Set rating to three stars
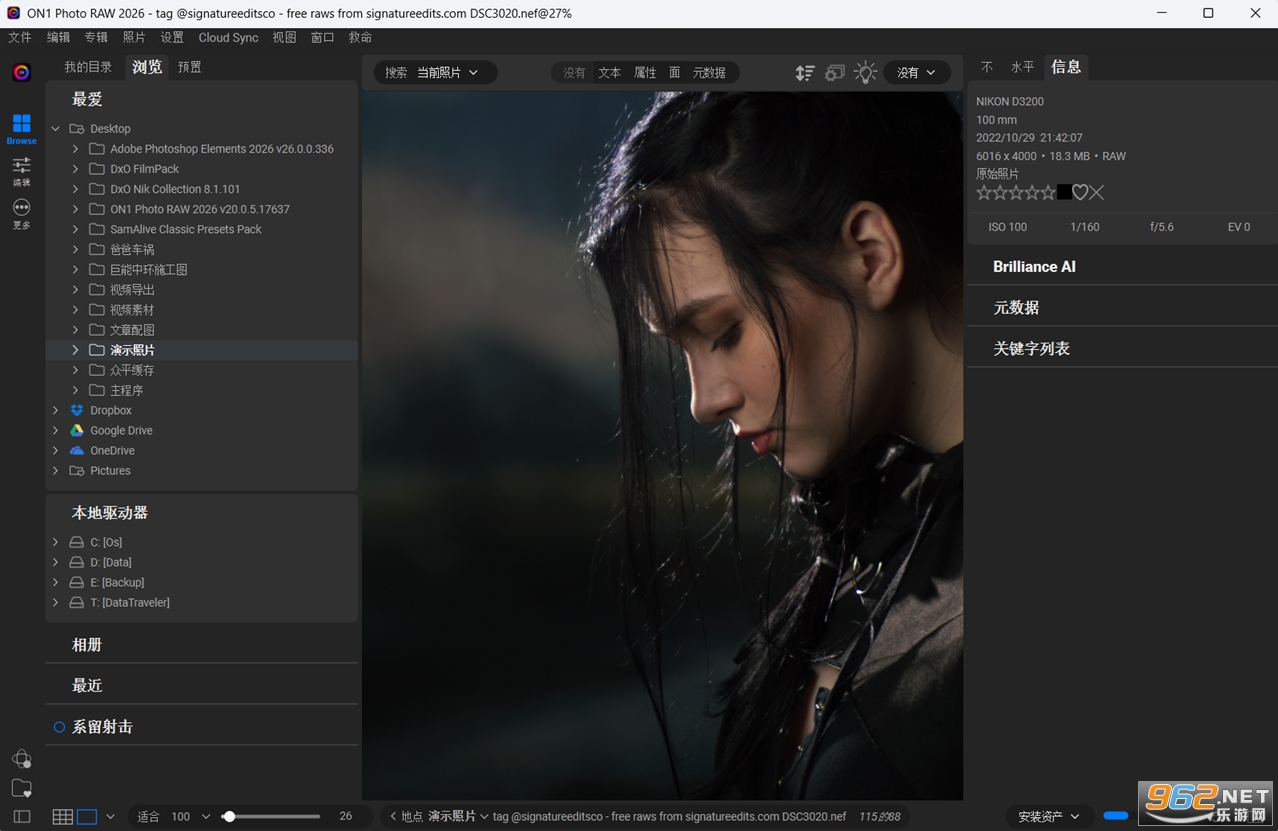 [1016, 193]
